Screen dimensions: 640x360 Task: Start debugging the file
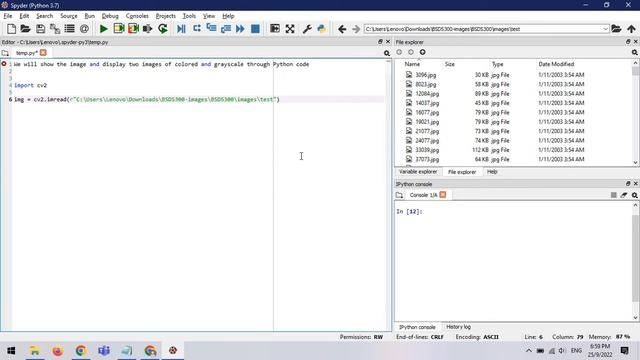click(181, 29)
